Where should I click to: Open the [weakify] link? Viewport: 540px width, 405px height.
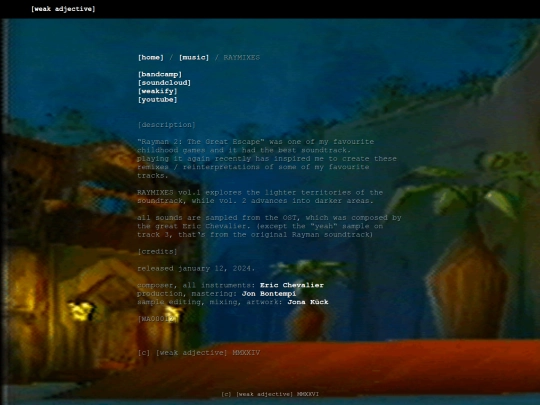click(x=157, y=91)
